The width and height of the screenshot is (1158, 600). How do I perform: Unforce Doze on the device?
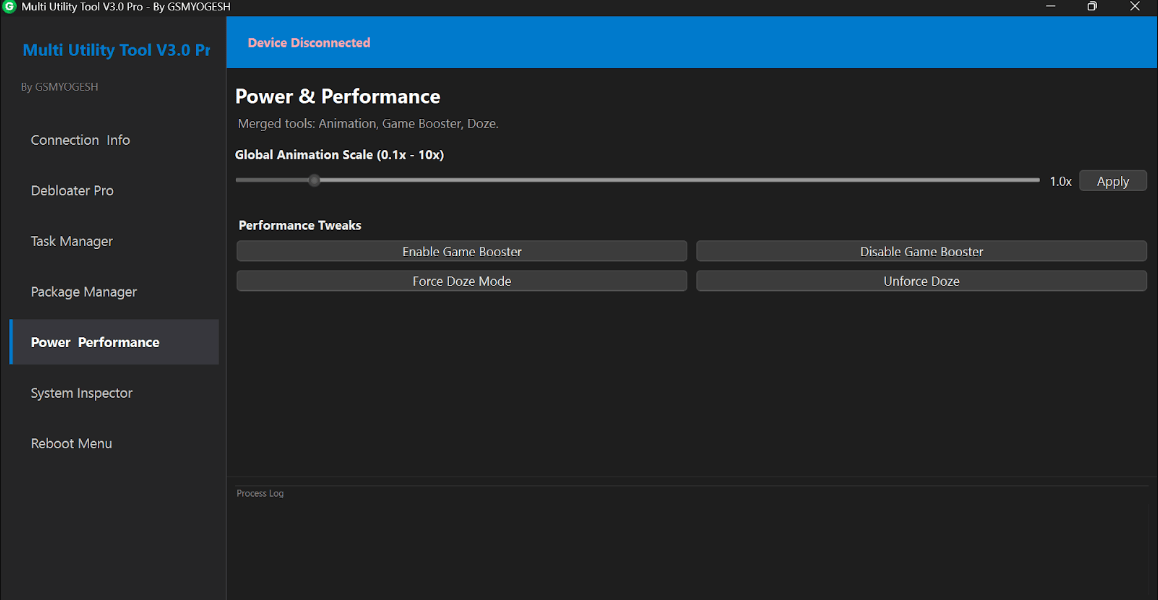click(x=920, y=281)
